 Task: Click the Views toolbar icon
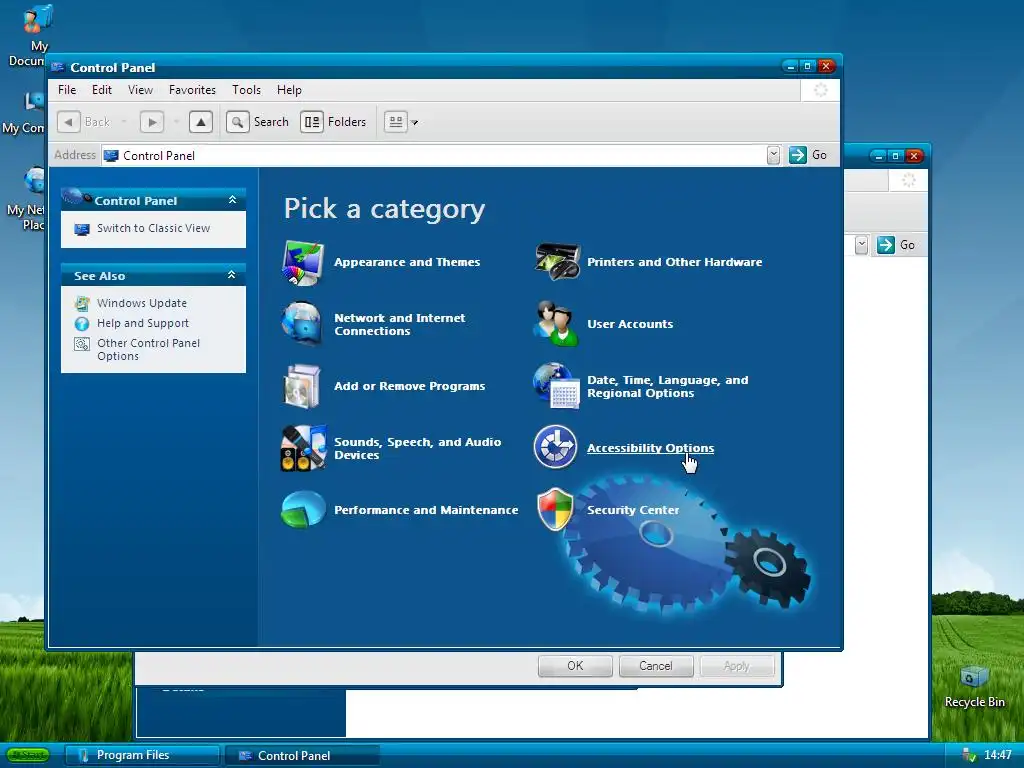[x=395, y=121]
